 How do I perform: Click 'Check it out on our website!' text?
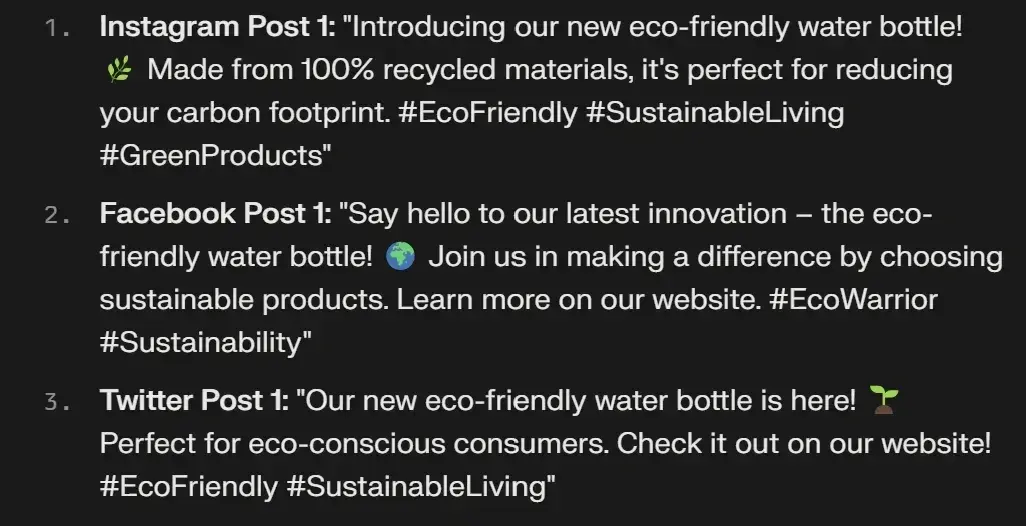(804, 444)
